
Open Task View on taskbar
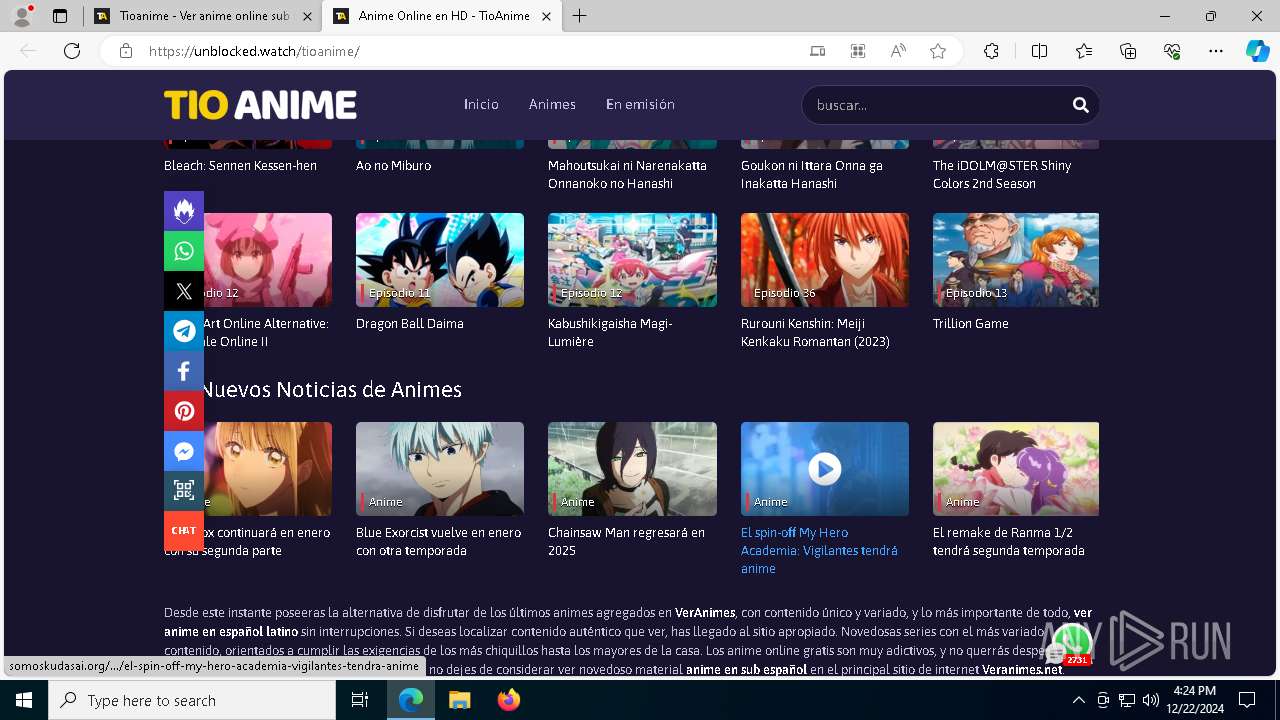tap(360, 700)
